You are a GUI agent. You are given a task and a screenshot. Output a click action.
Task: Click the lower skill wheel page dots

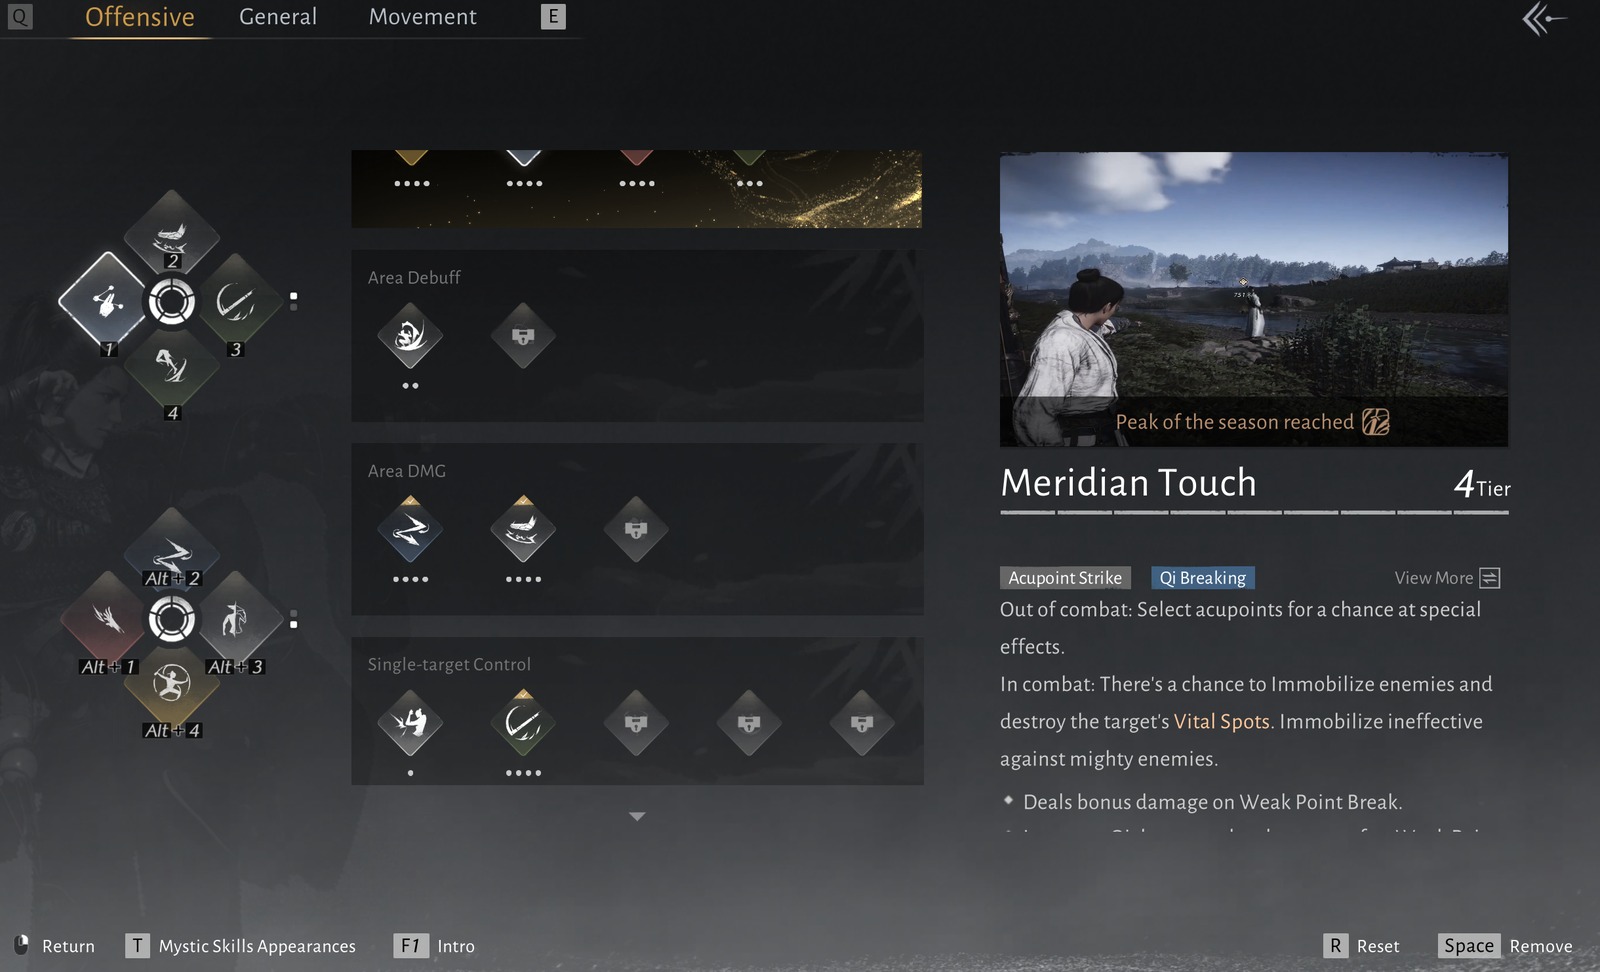[x=293, y=619]
